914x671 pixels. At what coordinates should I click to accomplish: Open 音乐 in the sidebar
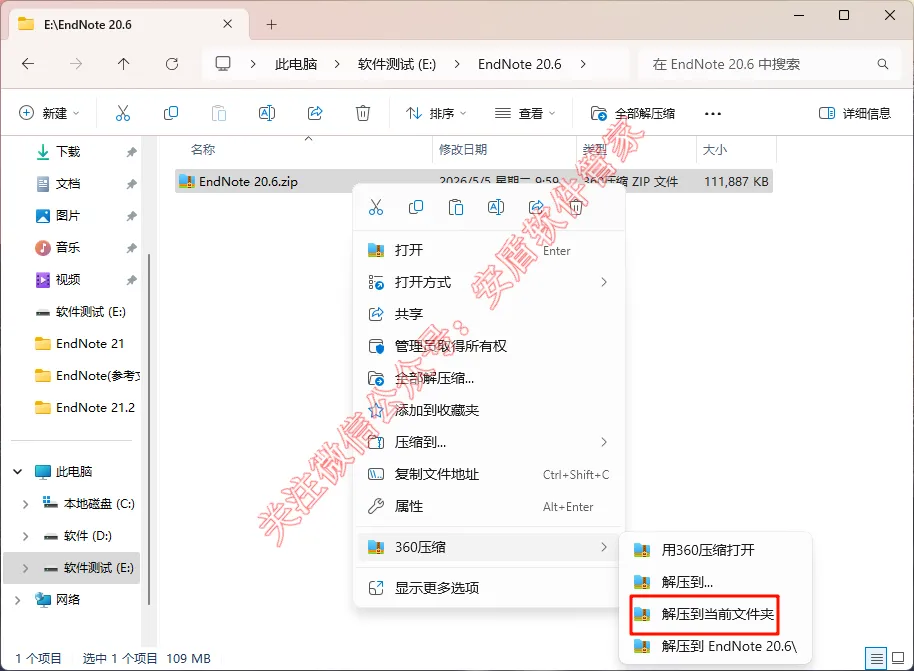[68, 248]
